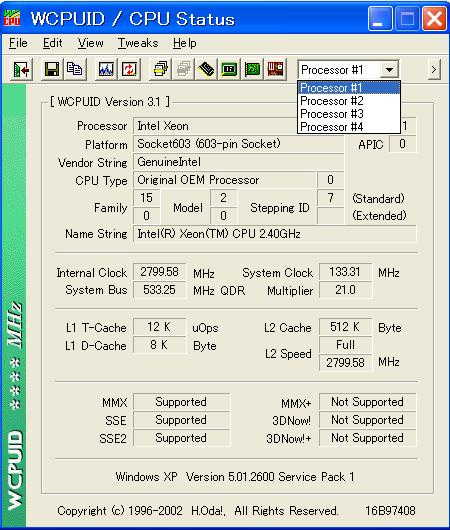
Task: Click the green circuit board icon
Action: tap(252, 69)
